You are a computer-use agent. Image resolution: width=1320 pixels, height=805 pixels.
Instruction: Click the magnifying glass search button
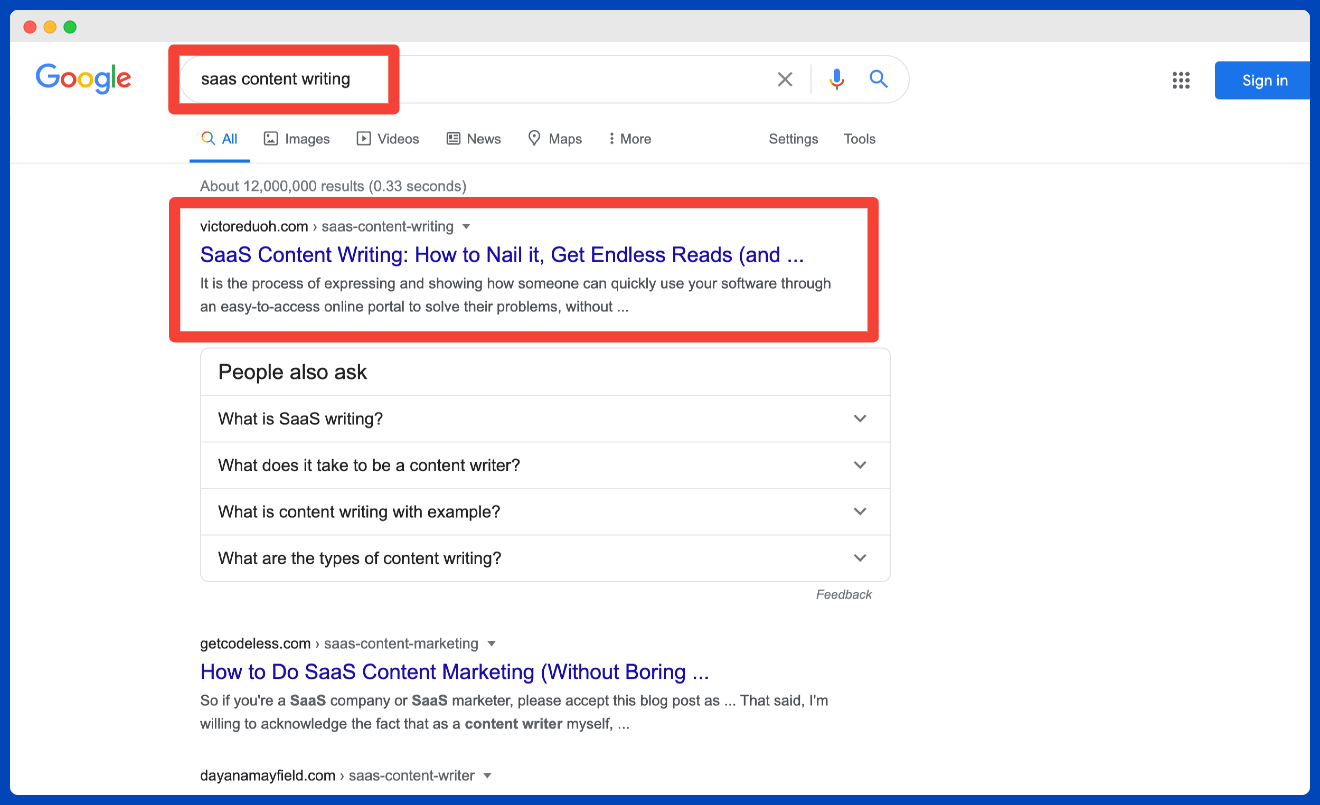(879, 79)
